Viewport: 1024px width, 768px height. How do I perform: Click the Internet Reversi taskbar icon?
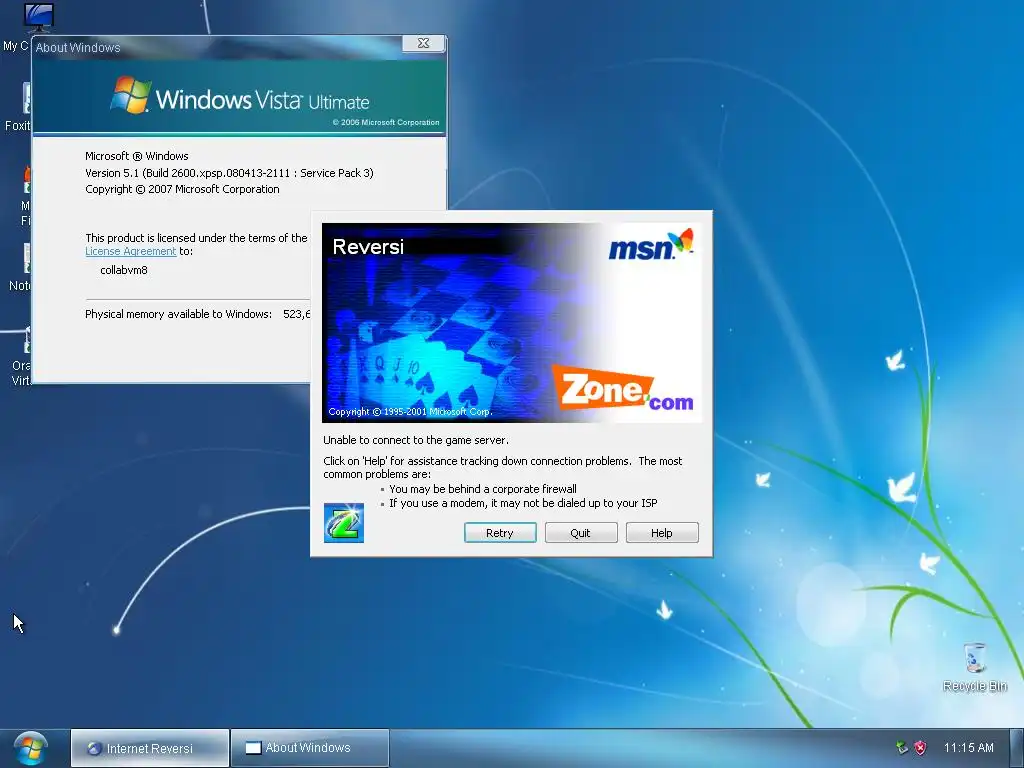point(95,748)
